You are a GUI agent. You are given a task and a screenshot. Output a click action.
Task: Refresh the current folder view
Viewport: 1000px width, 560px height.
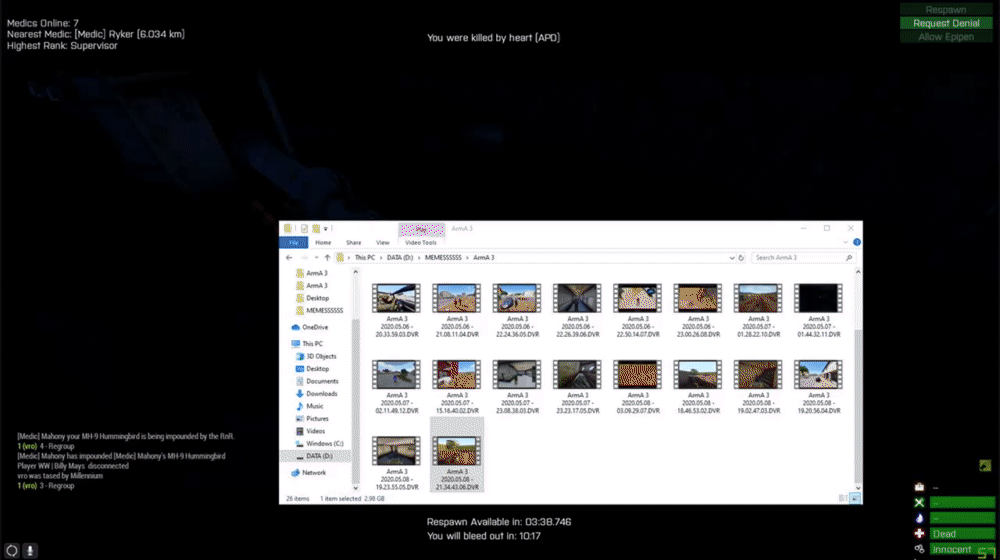[x=741, y=258]
